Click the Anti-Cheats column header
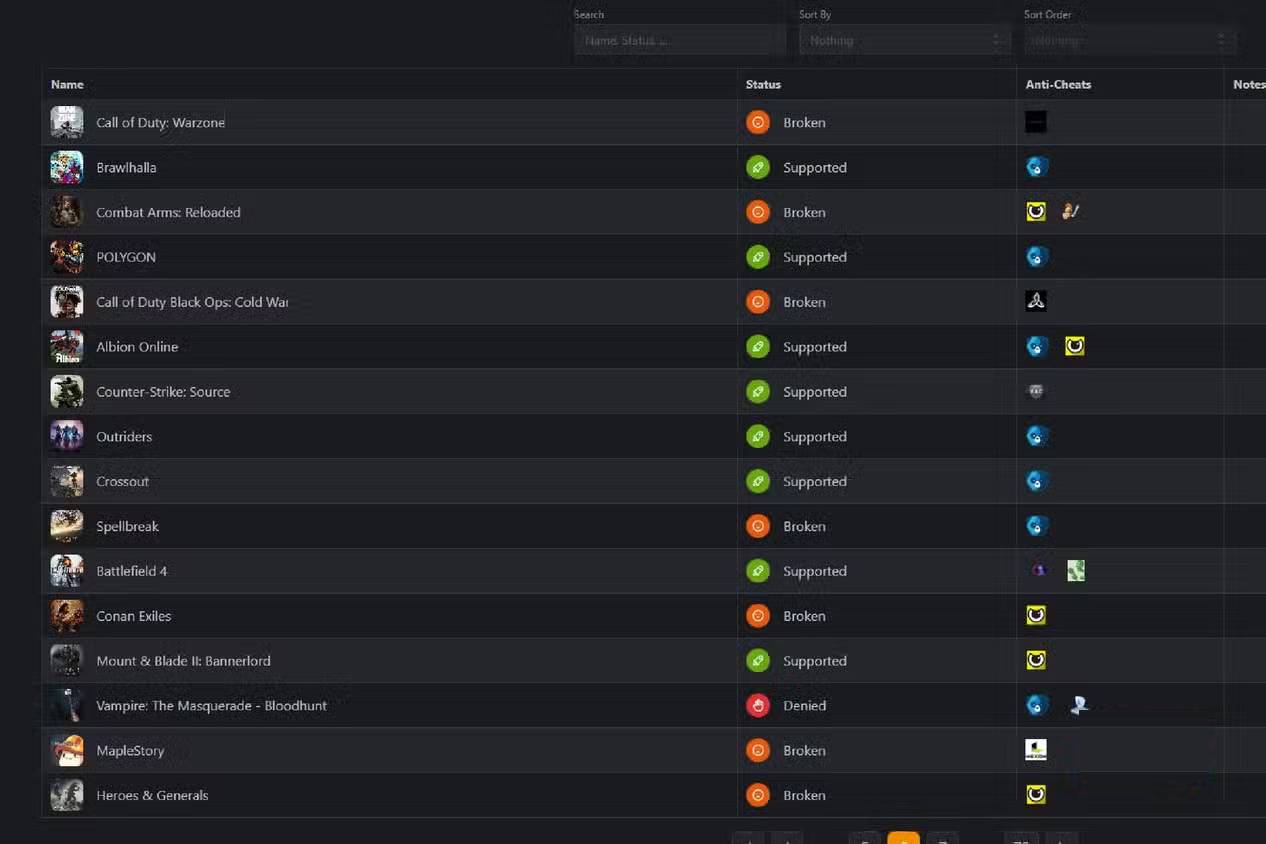The image size is (1266, 844). pos(1058,85)
